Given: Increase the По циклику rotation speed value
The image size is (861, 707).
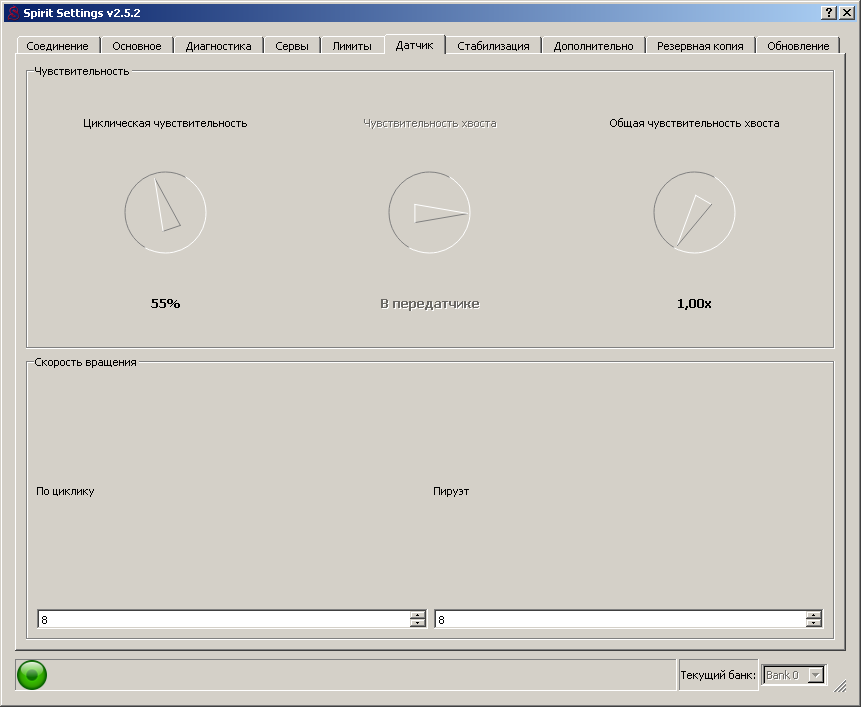Looking at the screenshot, I should (x=417, y=615).
